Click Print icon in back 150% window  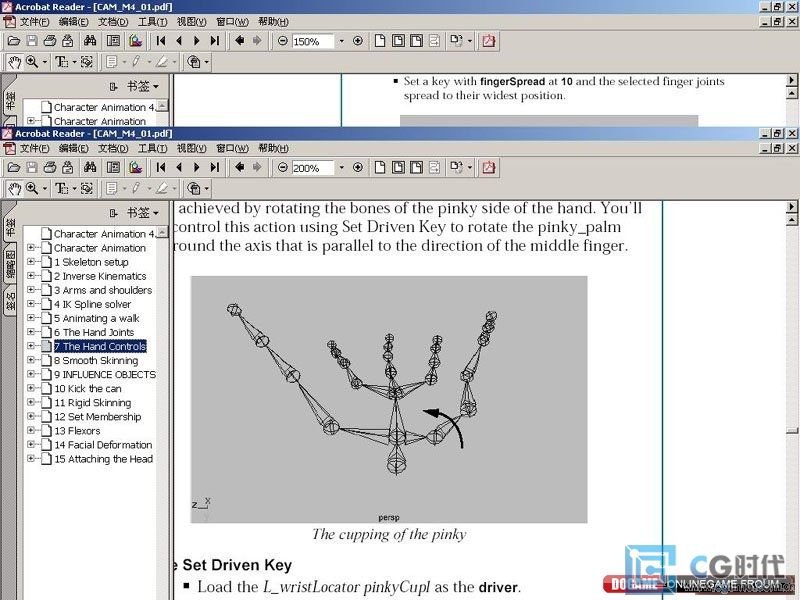click(x=50, y=41)
